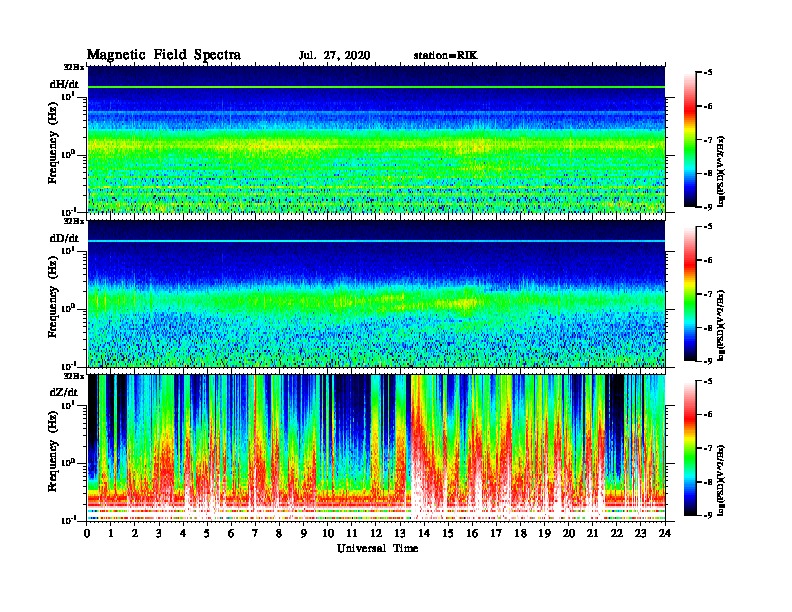Click hour "17" on the Universal Time axis
The height and width of the screenshot is (612, 792).
tap(497, 534)
